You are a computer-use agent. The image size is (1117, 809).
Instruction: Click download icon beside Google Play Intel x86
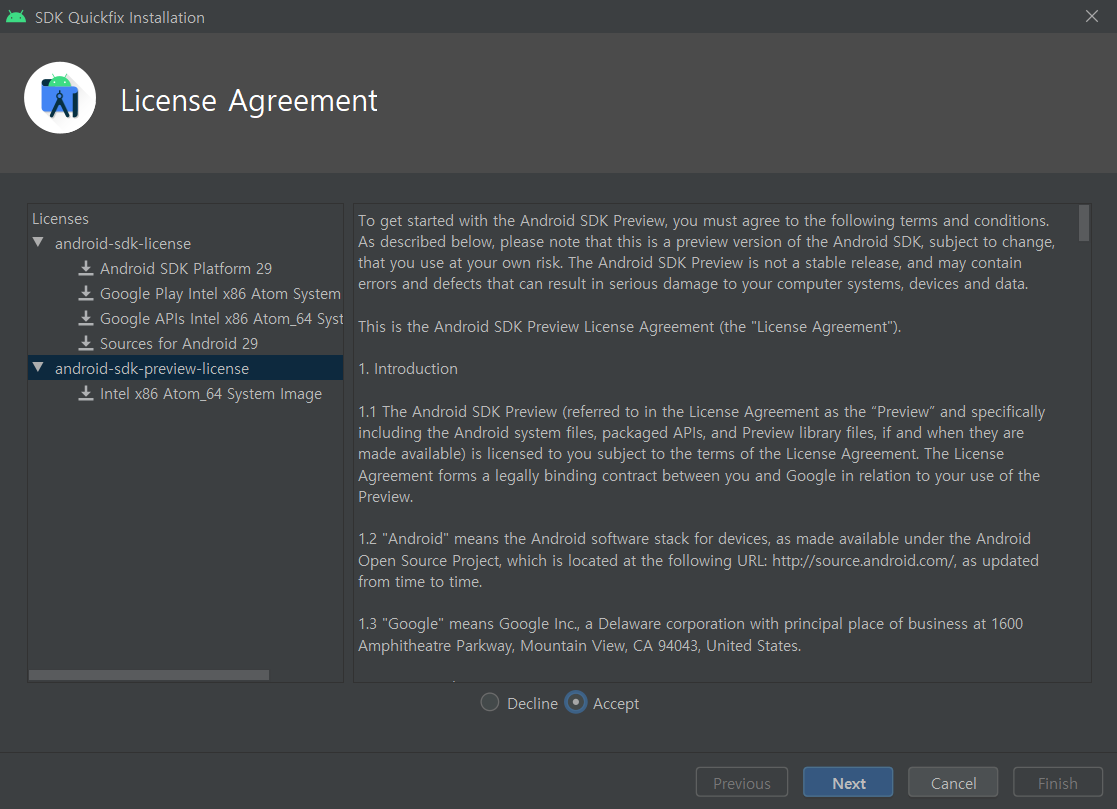coord(85,293)
